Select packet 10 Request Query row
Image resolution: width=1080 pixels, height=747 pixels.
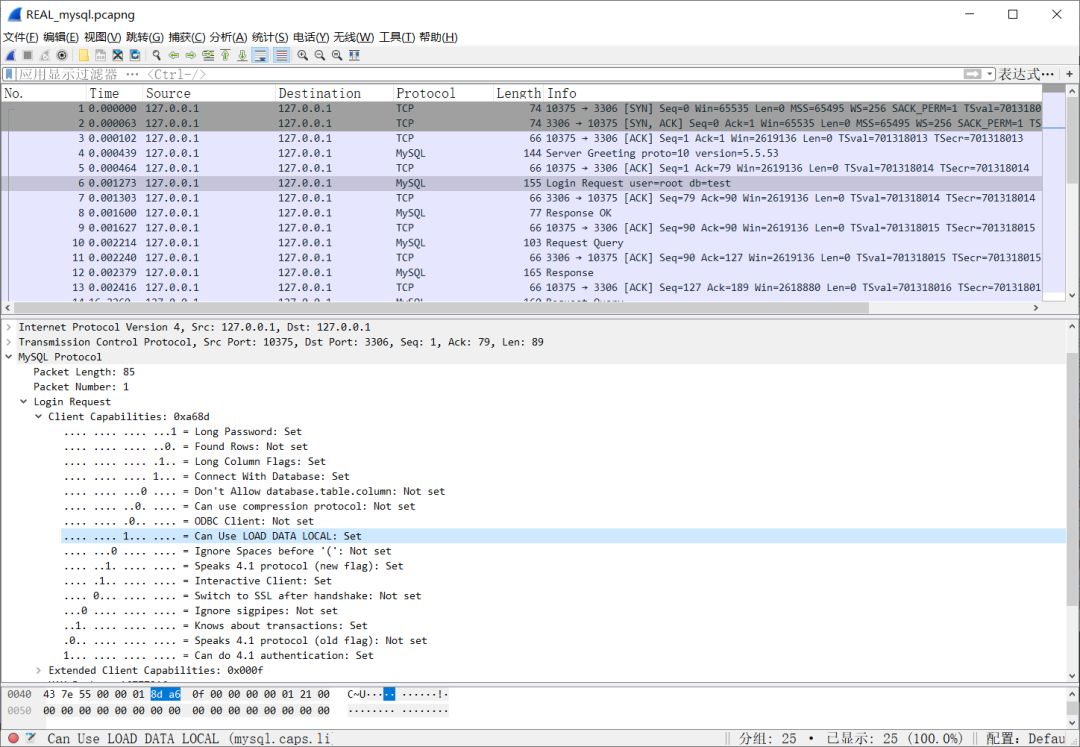coord(522,242)
